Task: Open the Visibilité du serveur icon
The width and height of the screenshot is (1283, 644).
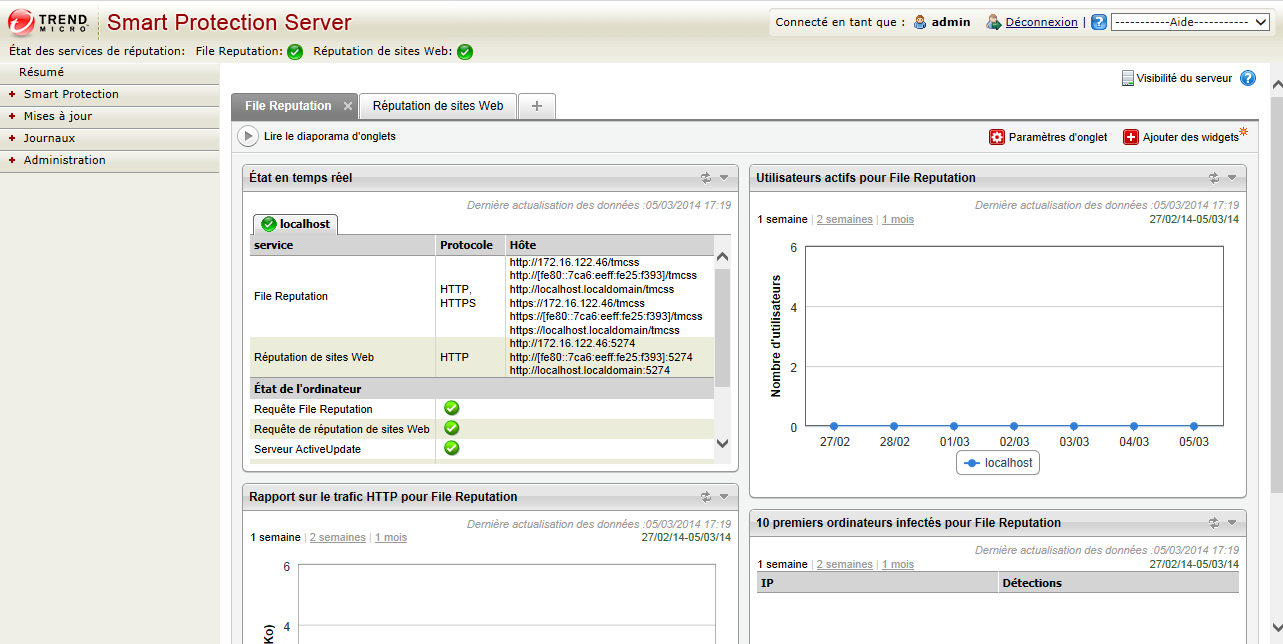Action: coord(1127,78)
